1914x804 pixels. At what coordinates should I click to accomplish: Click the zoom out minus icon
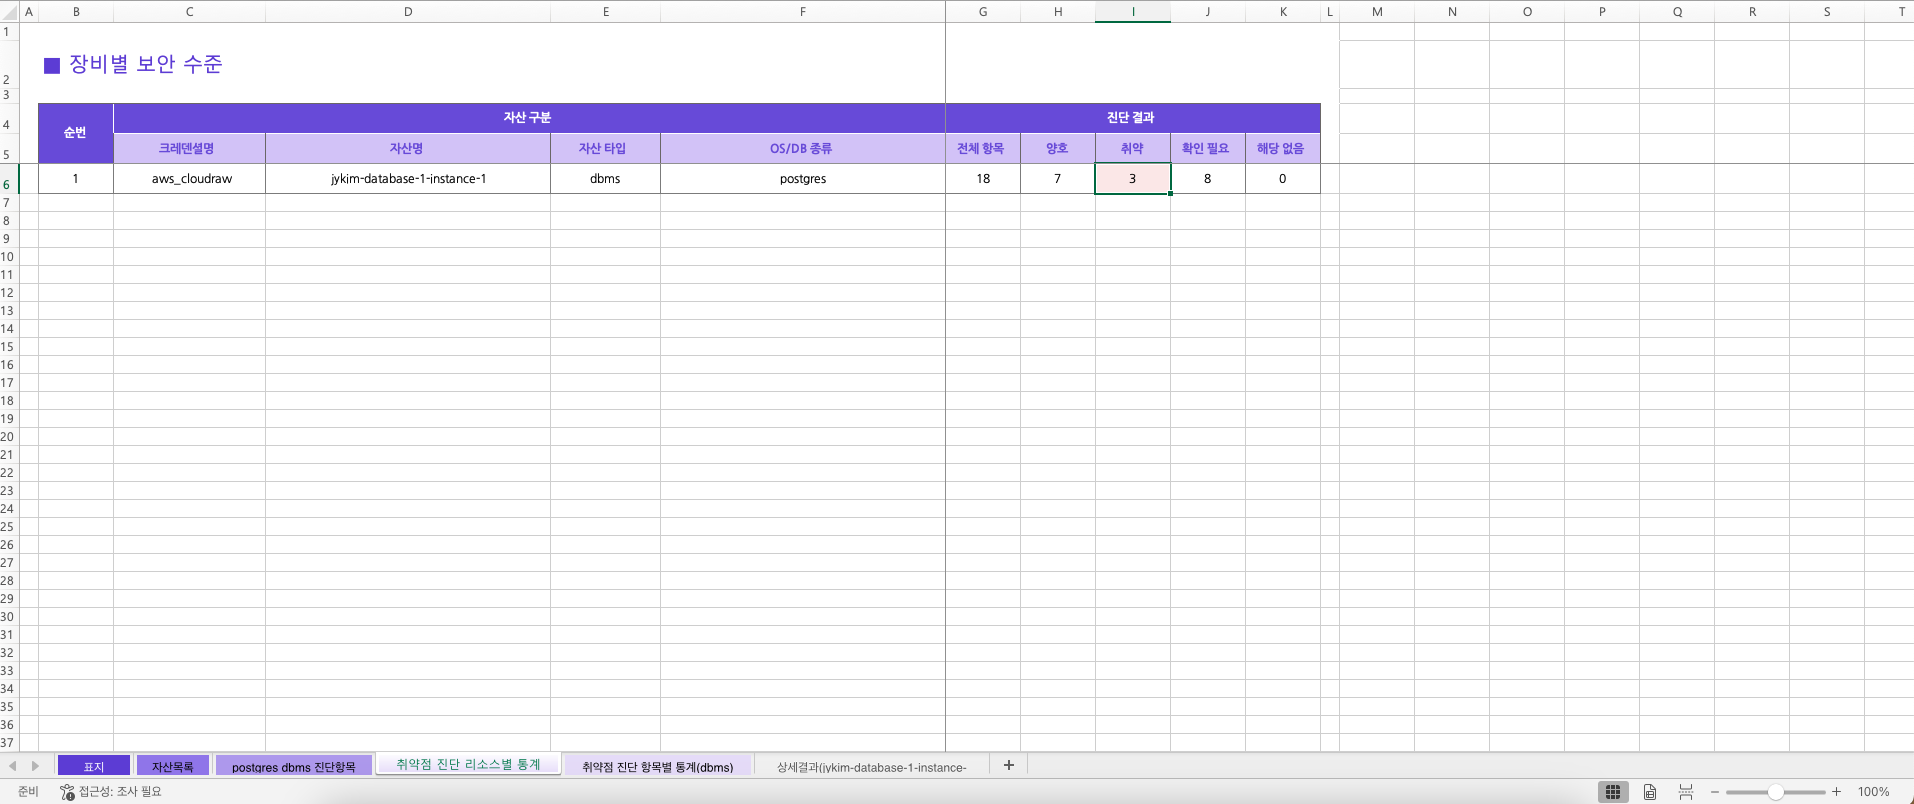pyautogui.click(x=1715, y=792)
